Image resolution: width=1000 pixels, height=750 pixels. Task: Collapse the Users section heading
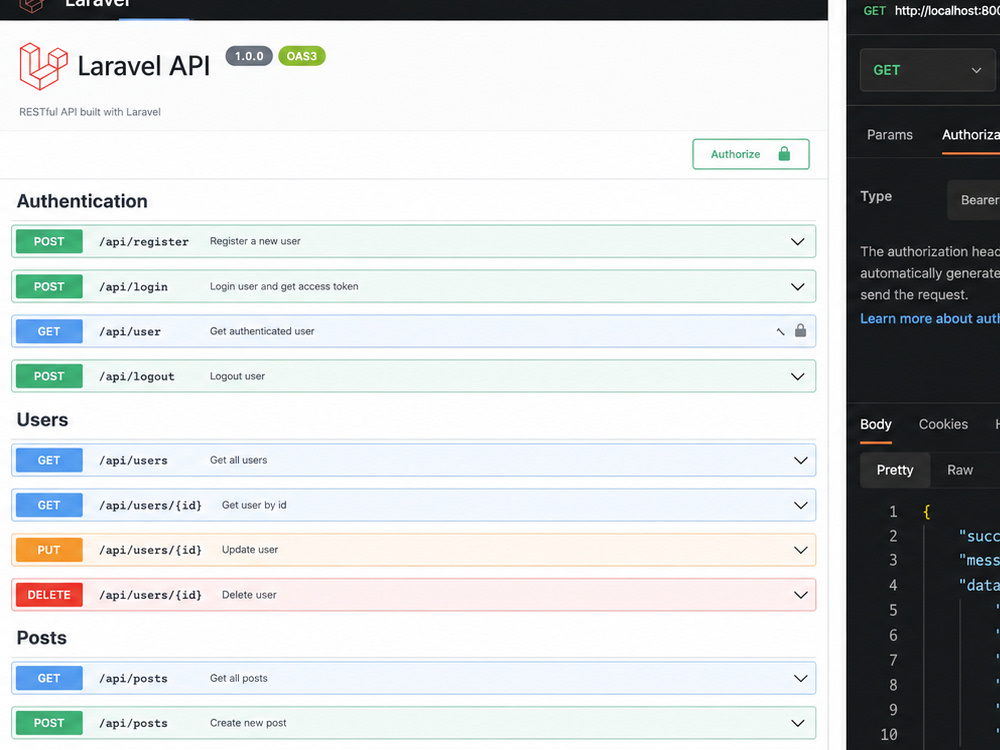(42, 420)
